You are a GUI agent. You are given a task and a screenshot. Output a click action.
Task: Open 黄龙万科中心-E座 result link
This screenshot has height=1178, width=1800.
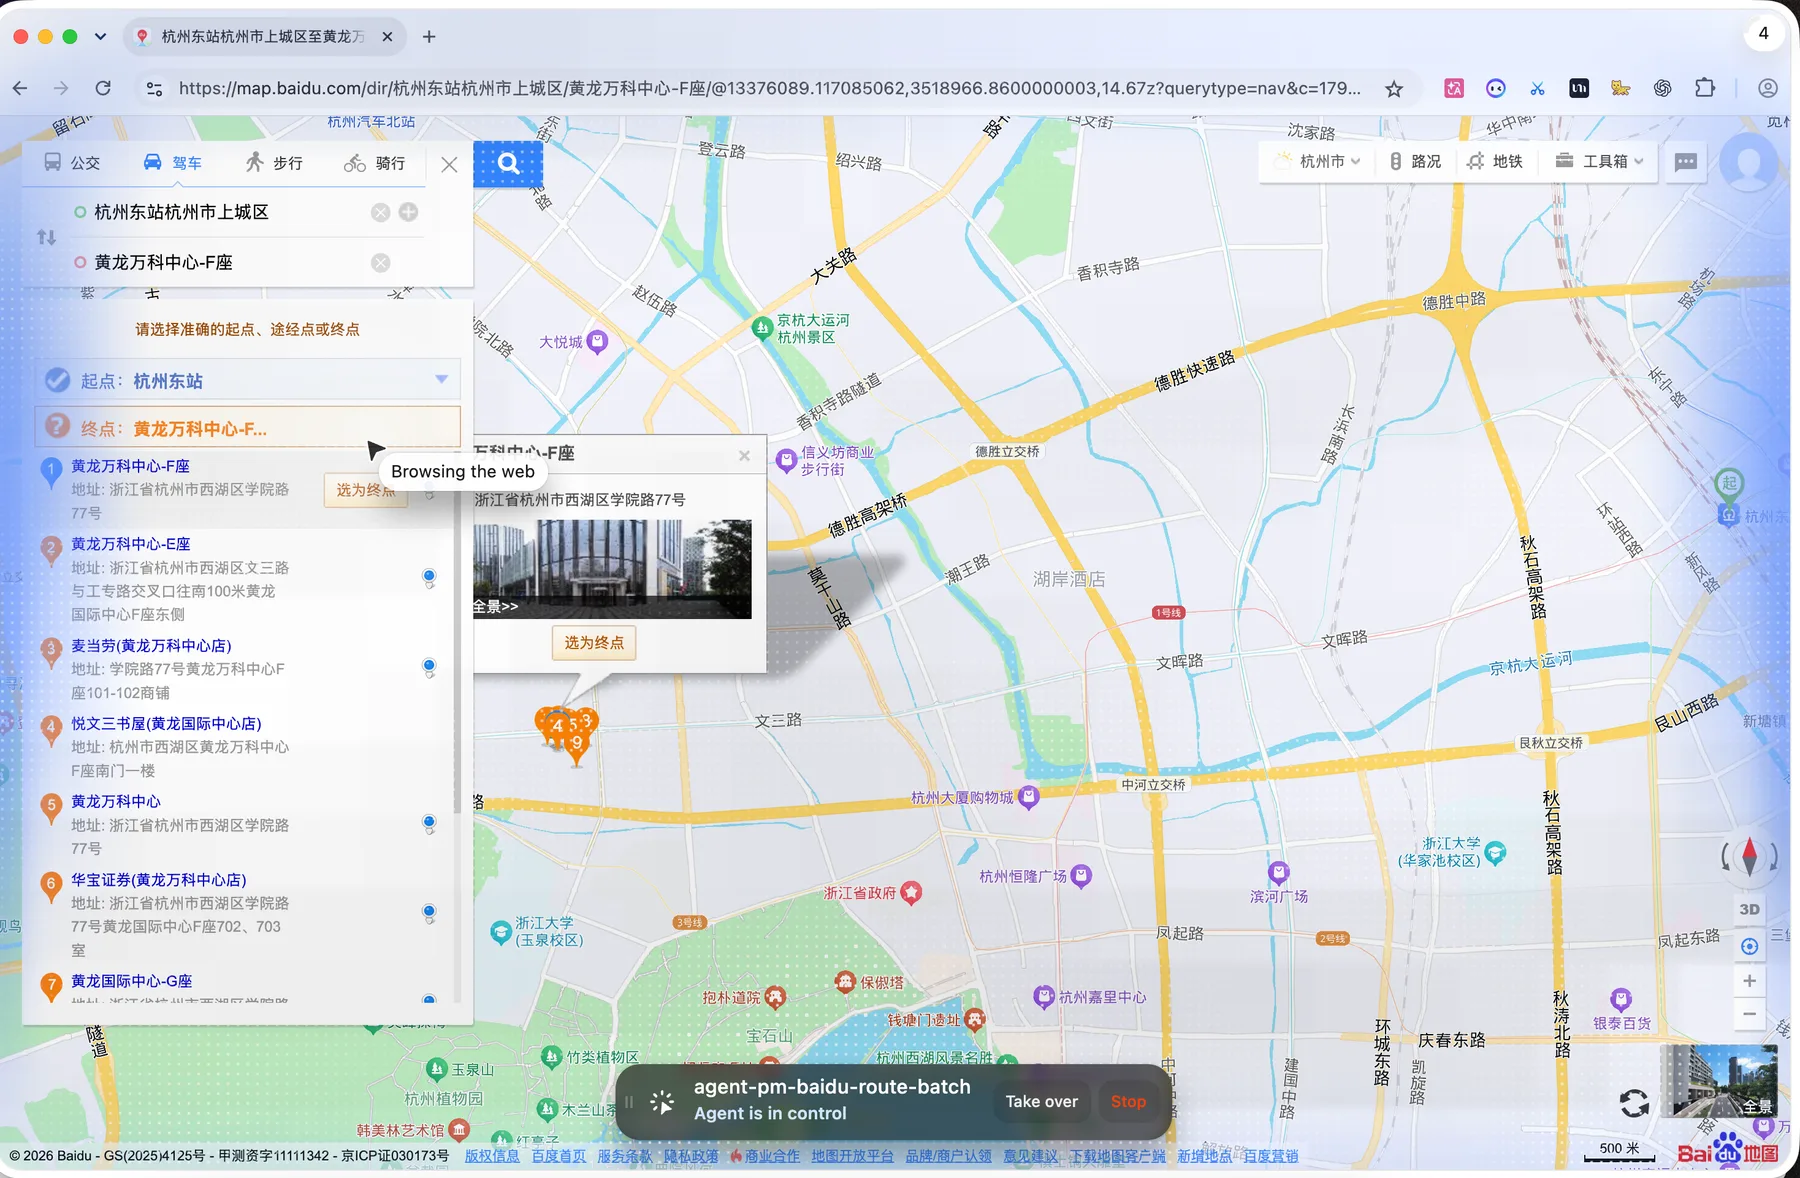(130, 544)
